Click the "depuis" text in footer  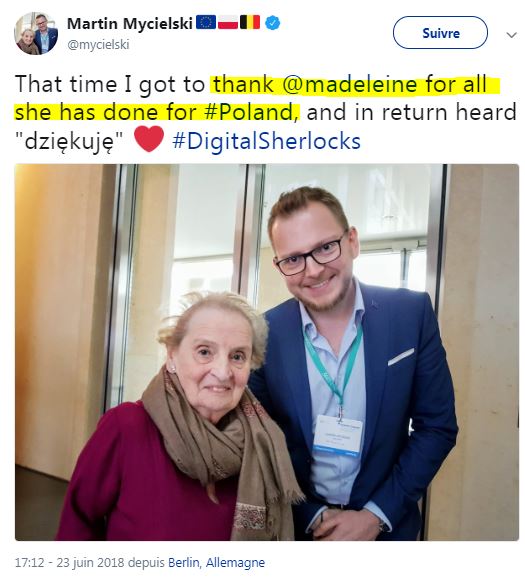pos(146,563)
